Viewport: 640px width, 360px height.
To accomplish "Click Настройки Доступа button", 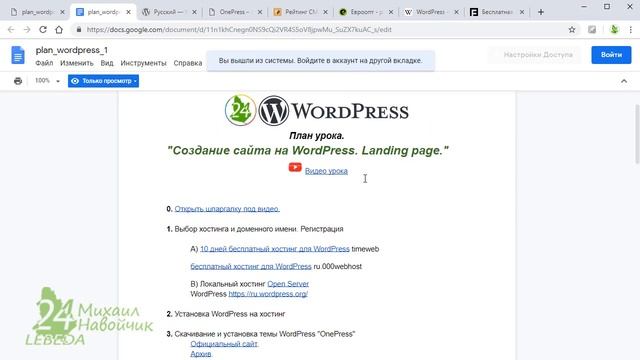I will point(534,55).
